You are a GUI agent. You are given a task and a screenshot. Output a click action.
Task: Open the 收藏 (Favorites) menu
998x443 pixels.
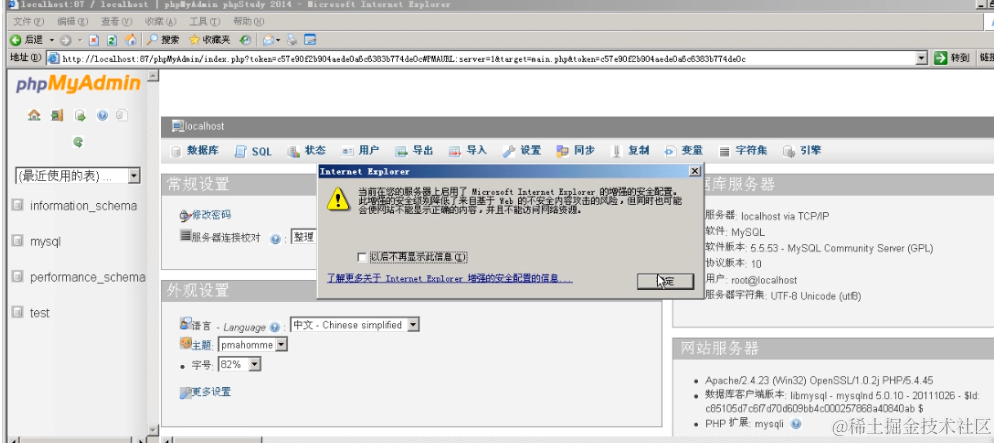(160, 22)
